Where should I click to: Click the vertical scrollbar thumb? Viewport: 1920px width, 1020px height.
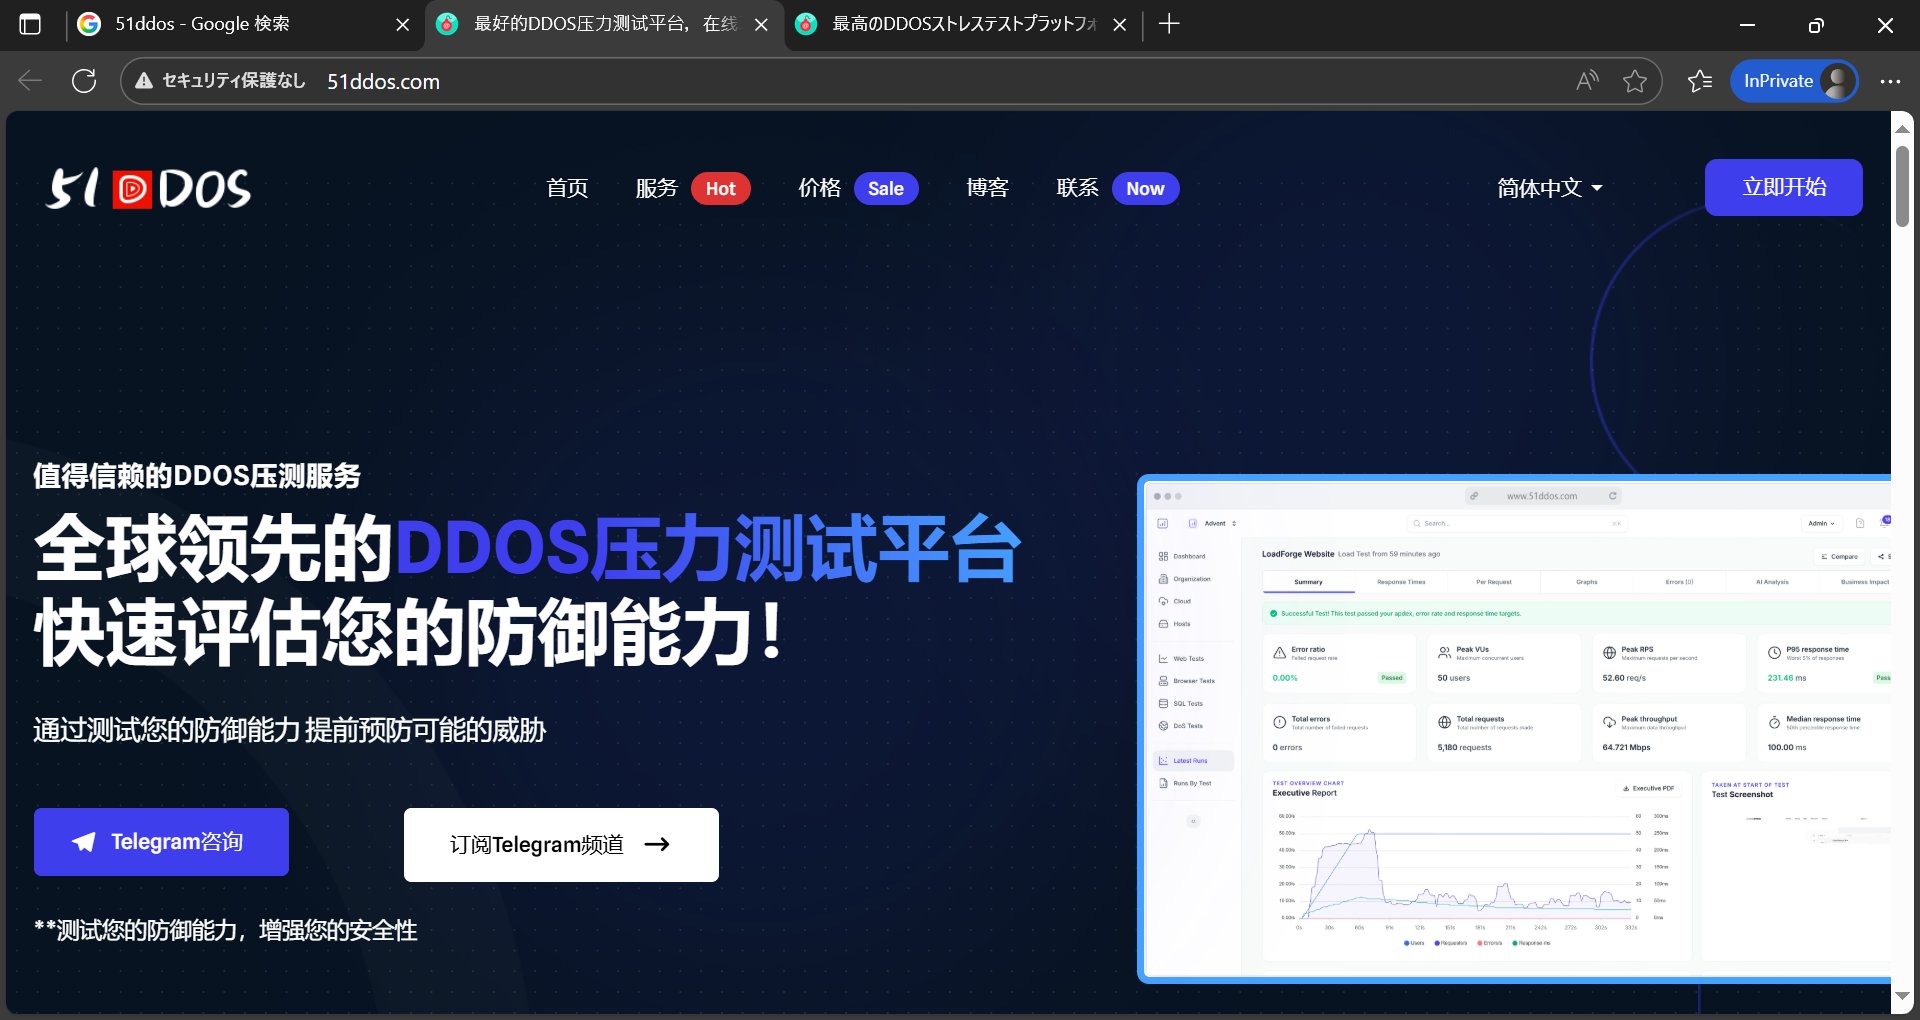(x=1902, y=187)
